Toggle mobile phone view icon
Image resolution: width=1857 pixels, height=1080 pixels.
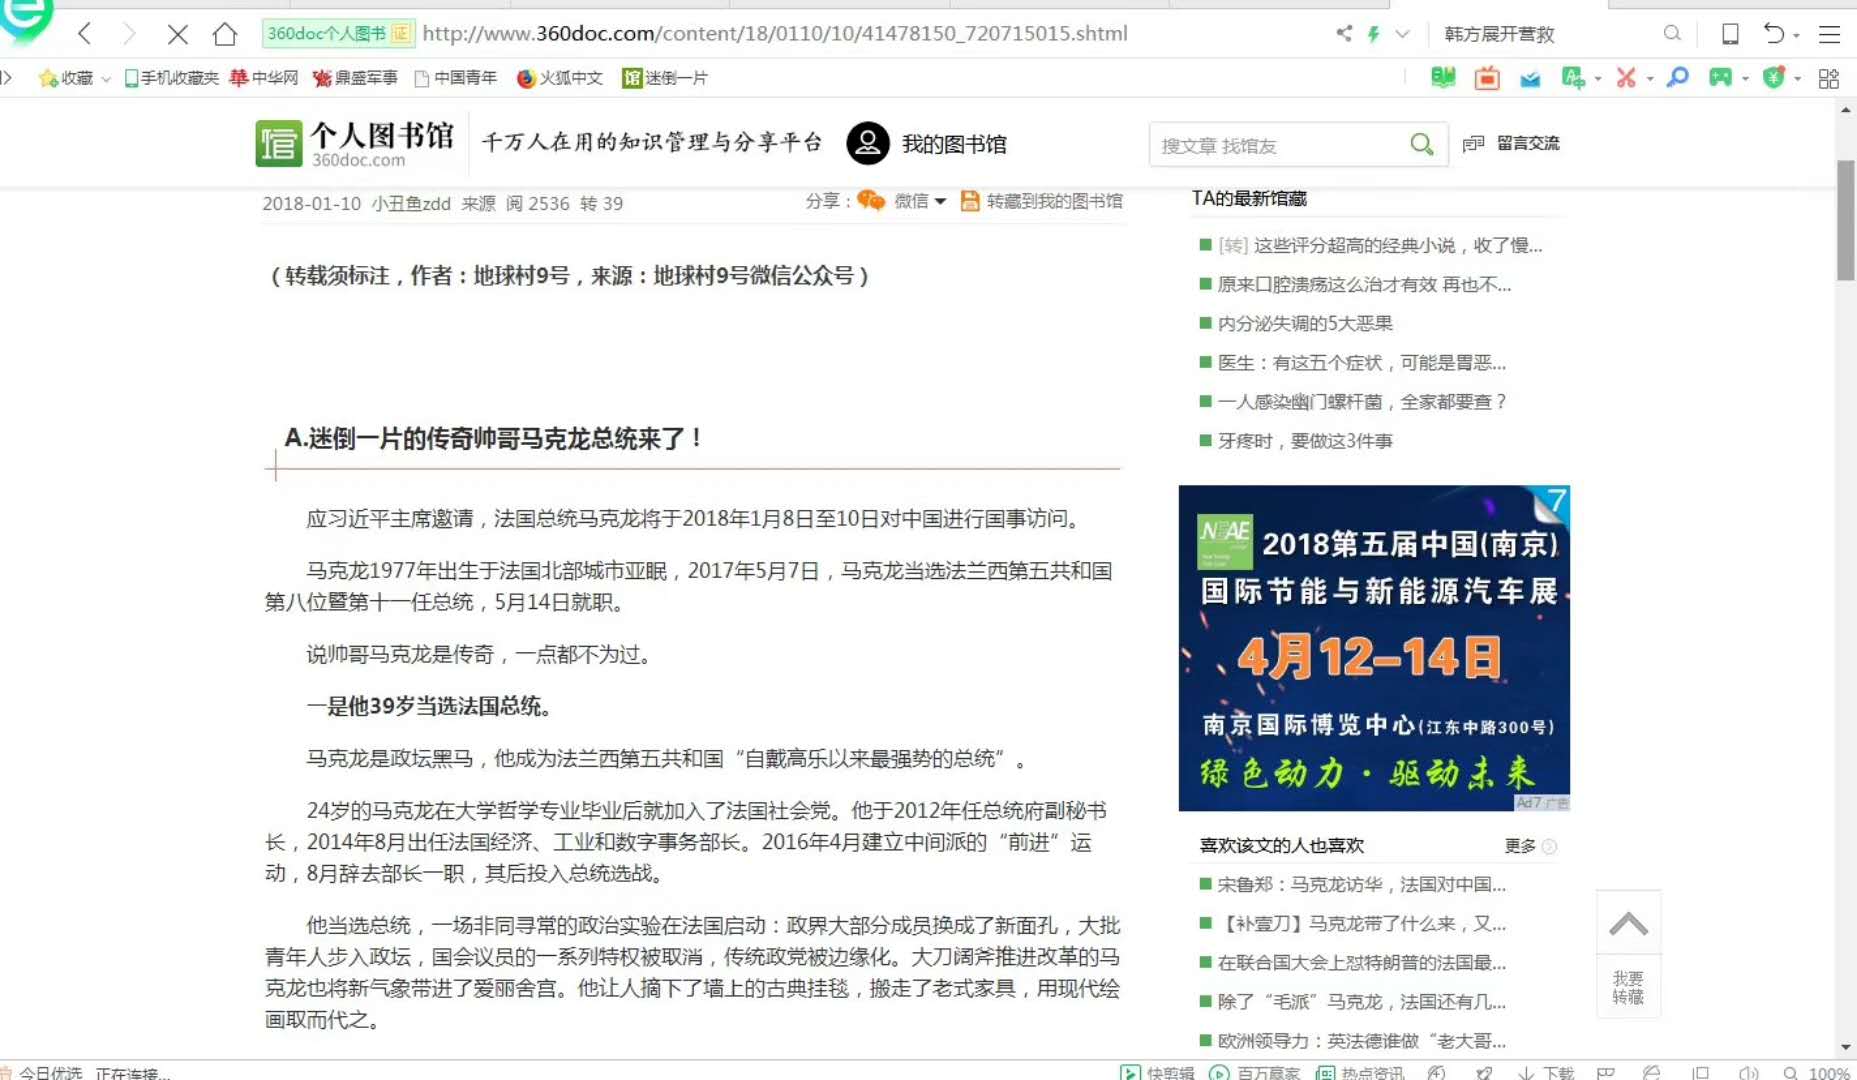point(1730,34)
